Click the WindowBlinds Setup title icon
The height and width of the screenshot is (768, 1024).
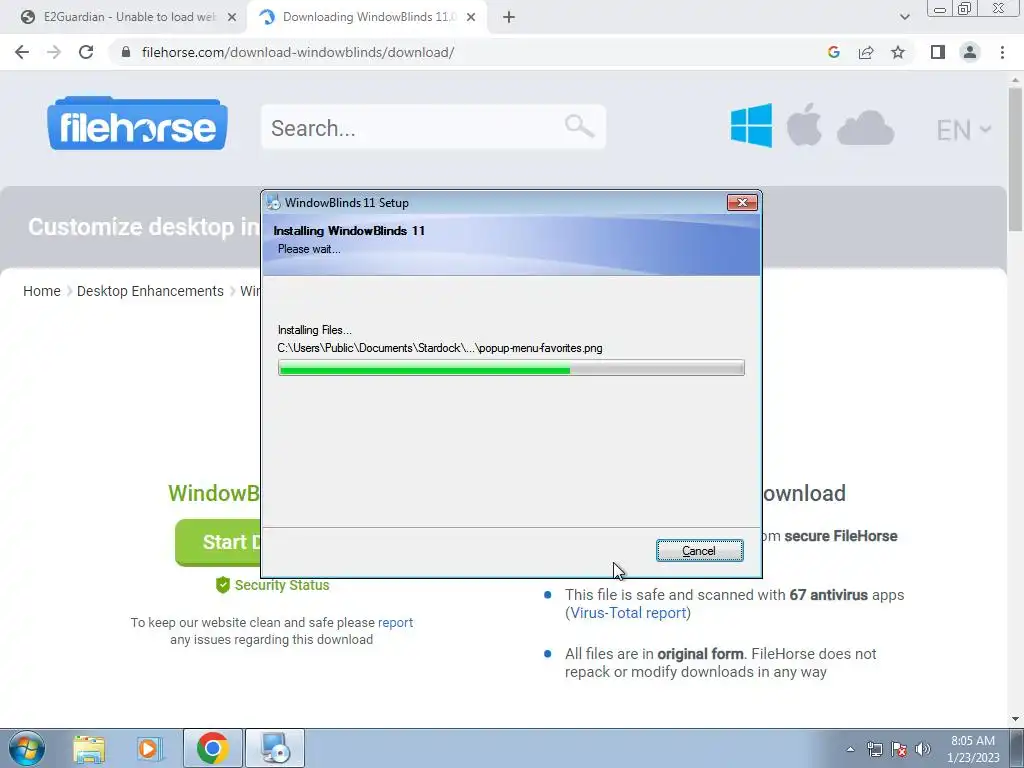(274, 202)
